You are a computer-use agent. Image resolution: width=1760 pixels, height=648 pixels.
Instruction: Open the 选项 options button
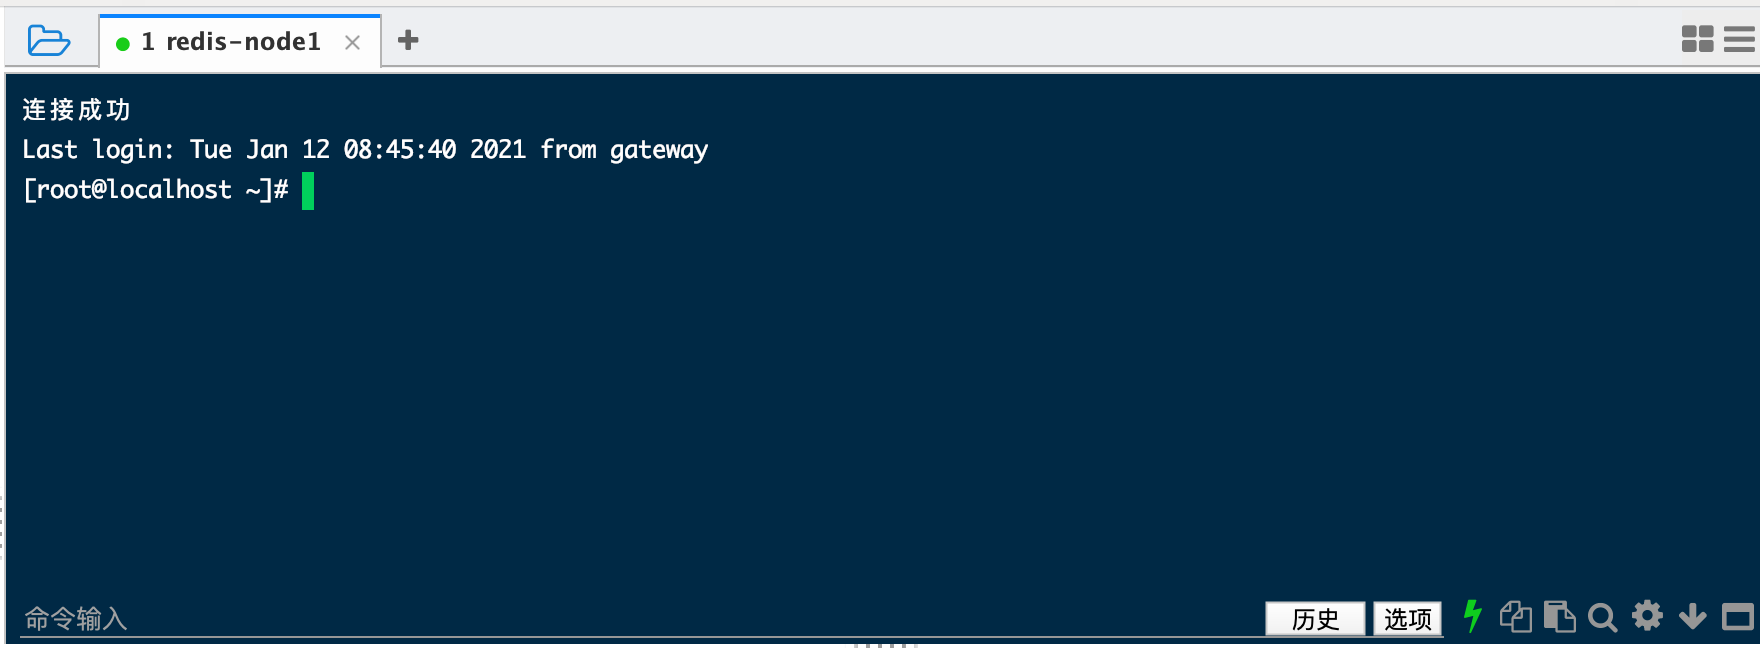point(1407,619)
